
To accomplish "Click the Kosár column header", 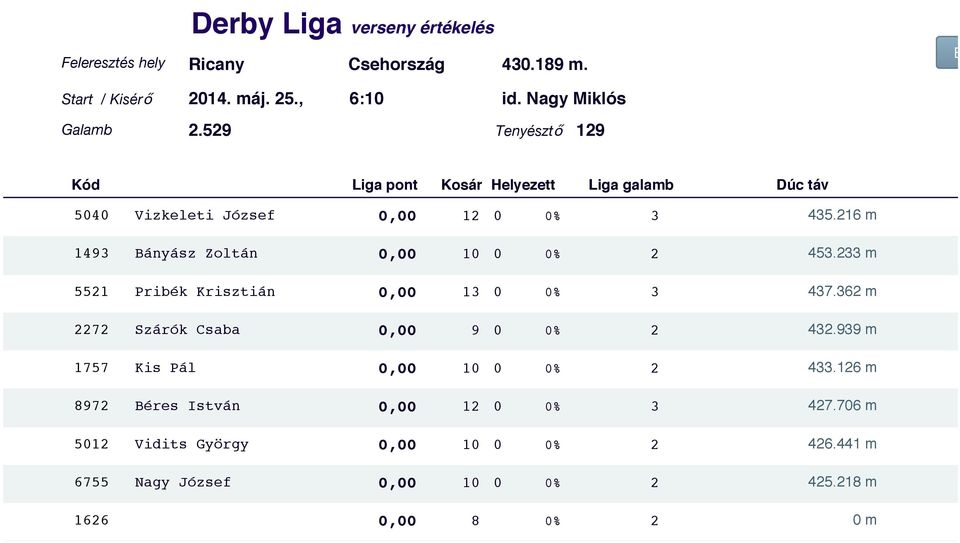I will [461, 185].
